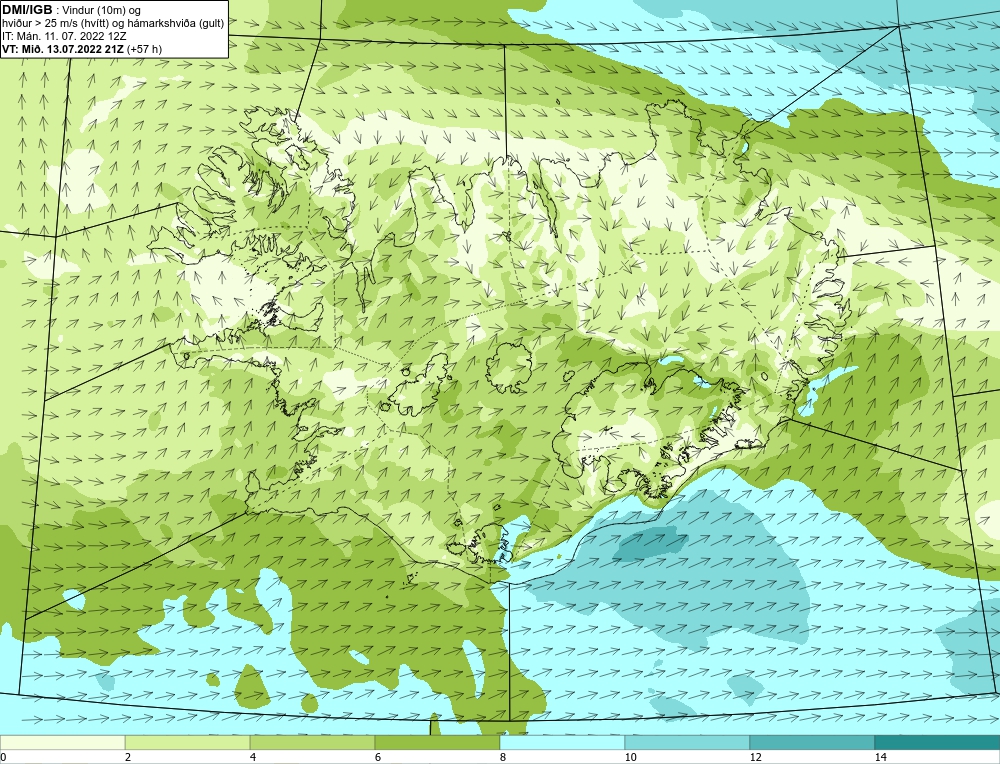Click the 'VT: Mið. 13.07.2022 21Z' valid time

tap(64, 49)
